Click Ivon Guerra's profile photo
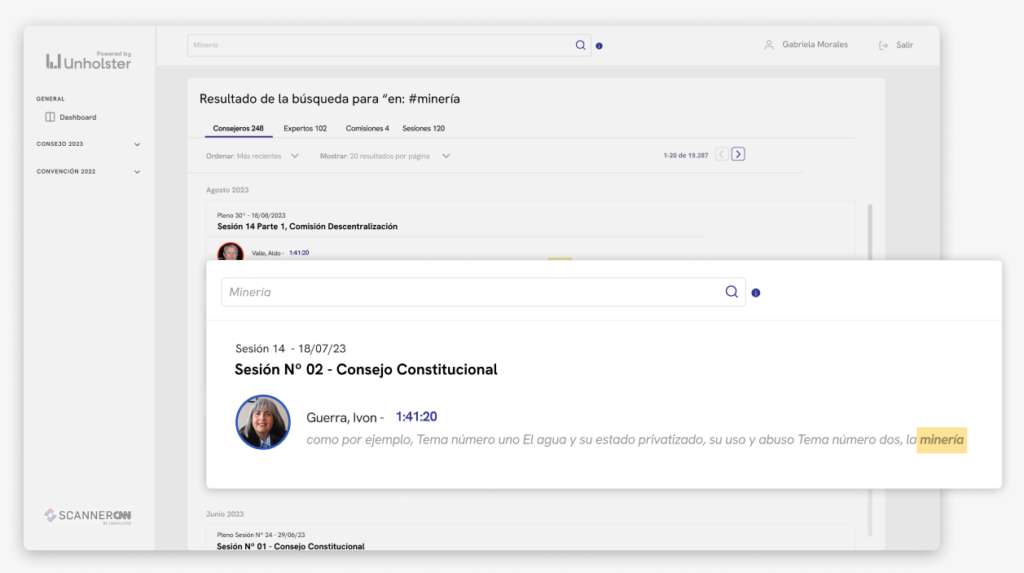Image resolution: width=1024 pixels, height=573 pixels. click(x=263, y=422)
